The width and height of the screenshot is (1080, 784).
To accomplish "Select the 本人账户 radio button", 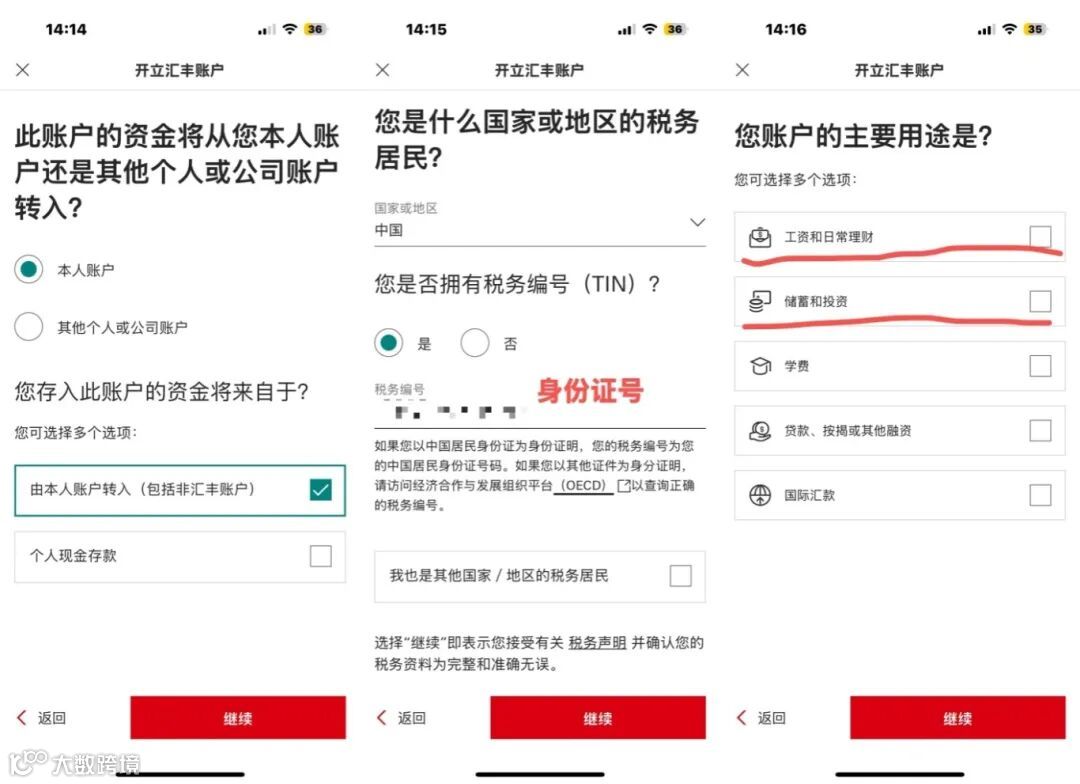I will pyautogui.click(x=29, y=269).
